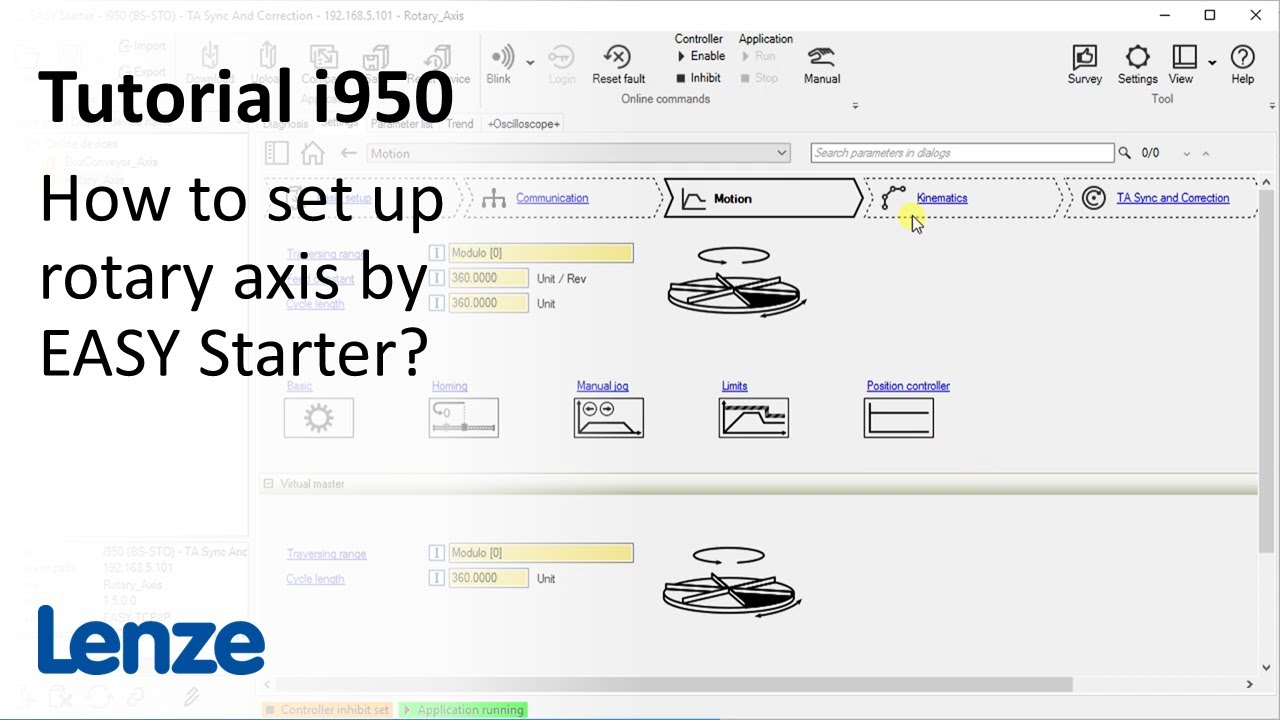Expand the Online commands toolbar overflow
Image resolution: width=1280 pixels, height=720 pixels.
[x=855, y=105]
